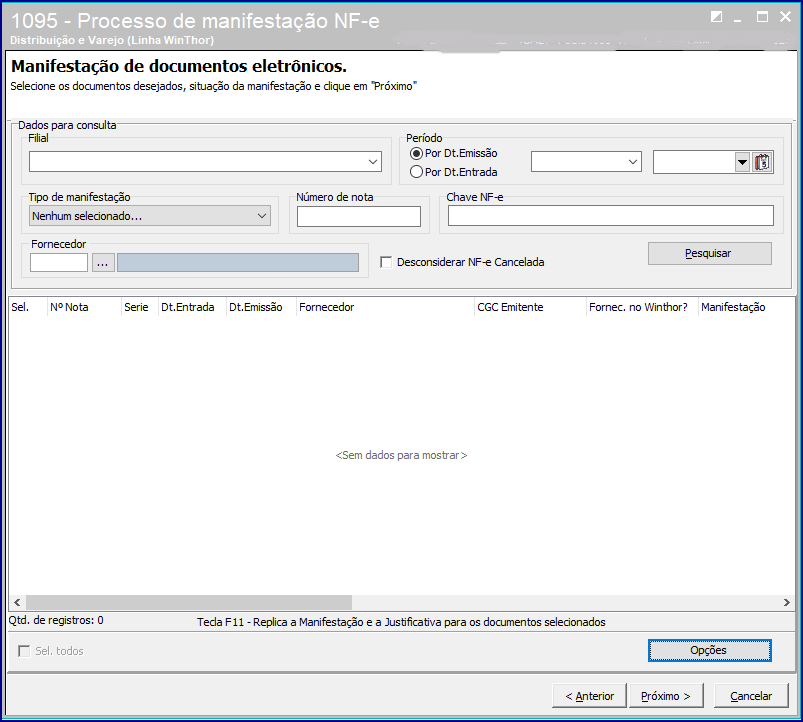Click the restore-down icon in the title bar

coord(716,17)
